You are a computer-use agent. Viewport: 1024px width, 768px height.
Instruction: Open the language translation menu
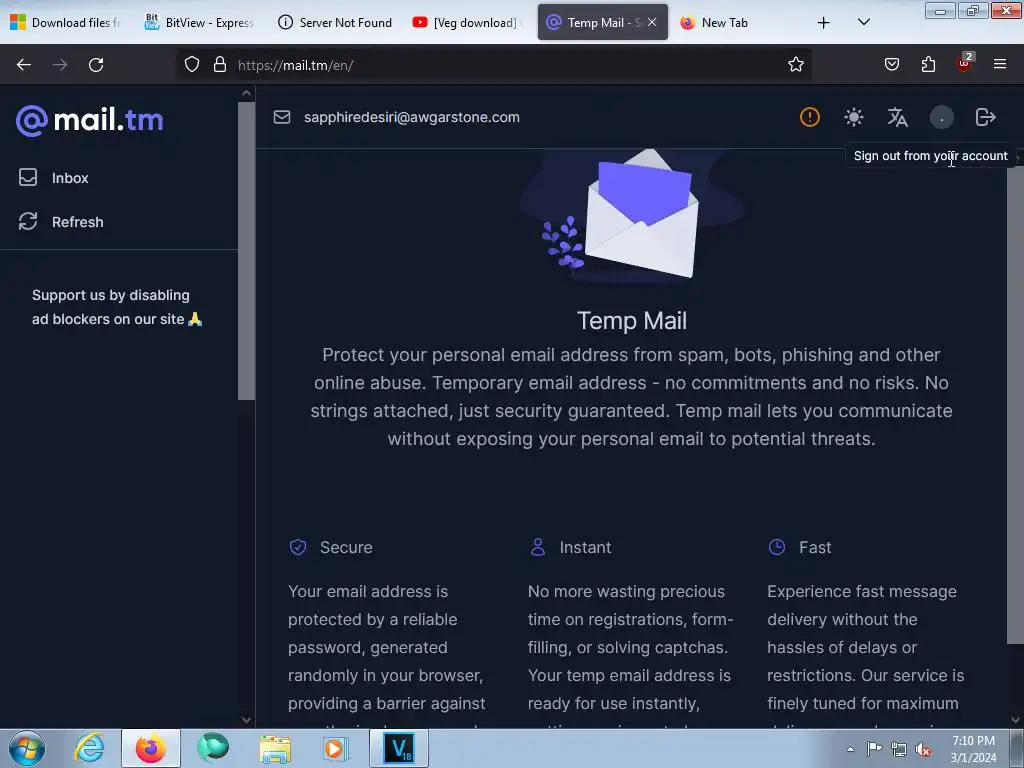tap(897, 117)
